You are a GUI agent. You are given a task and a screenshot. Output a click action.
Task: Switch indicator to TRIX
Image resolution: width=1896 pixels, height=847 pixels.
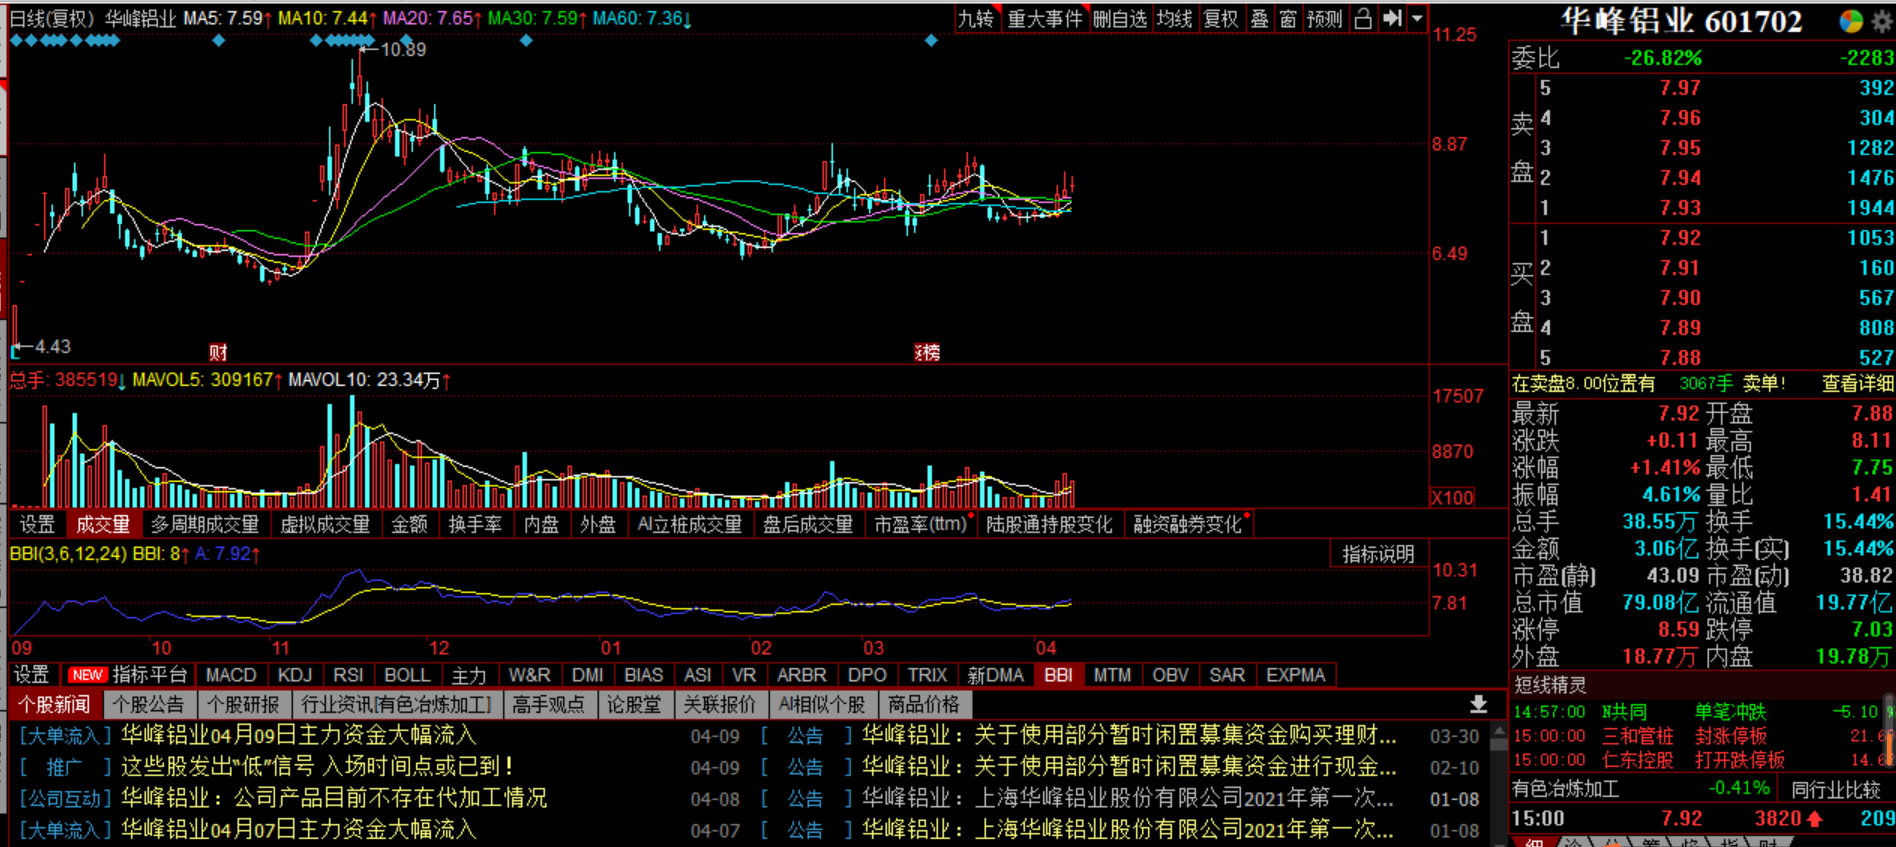(x=927, y=675)
